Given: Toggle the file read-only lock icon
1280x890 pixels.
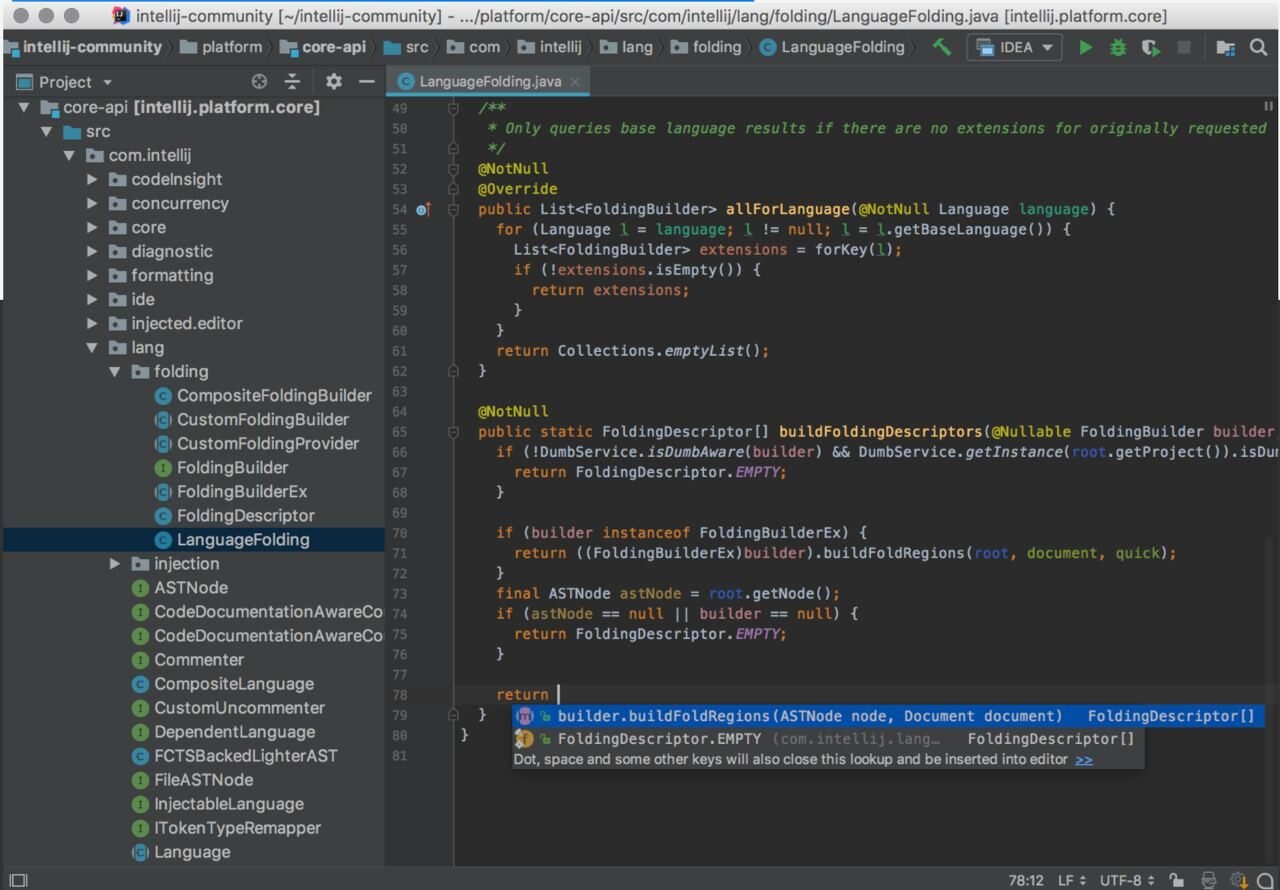Looking at the screenshot, I should click(x=1177, y=880).
